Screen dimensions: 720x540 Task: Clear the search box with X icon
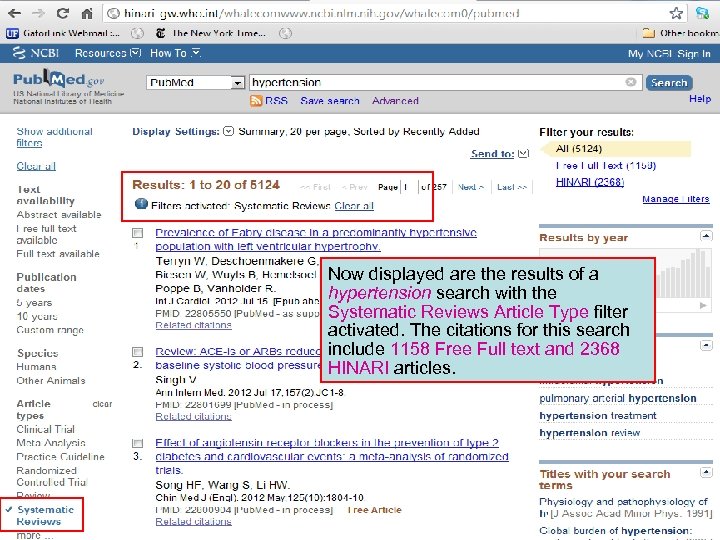click(631, 82)
